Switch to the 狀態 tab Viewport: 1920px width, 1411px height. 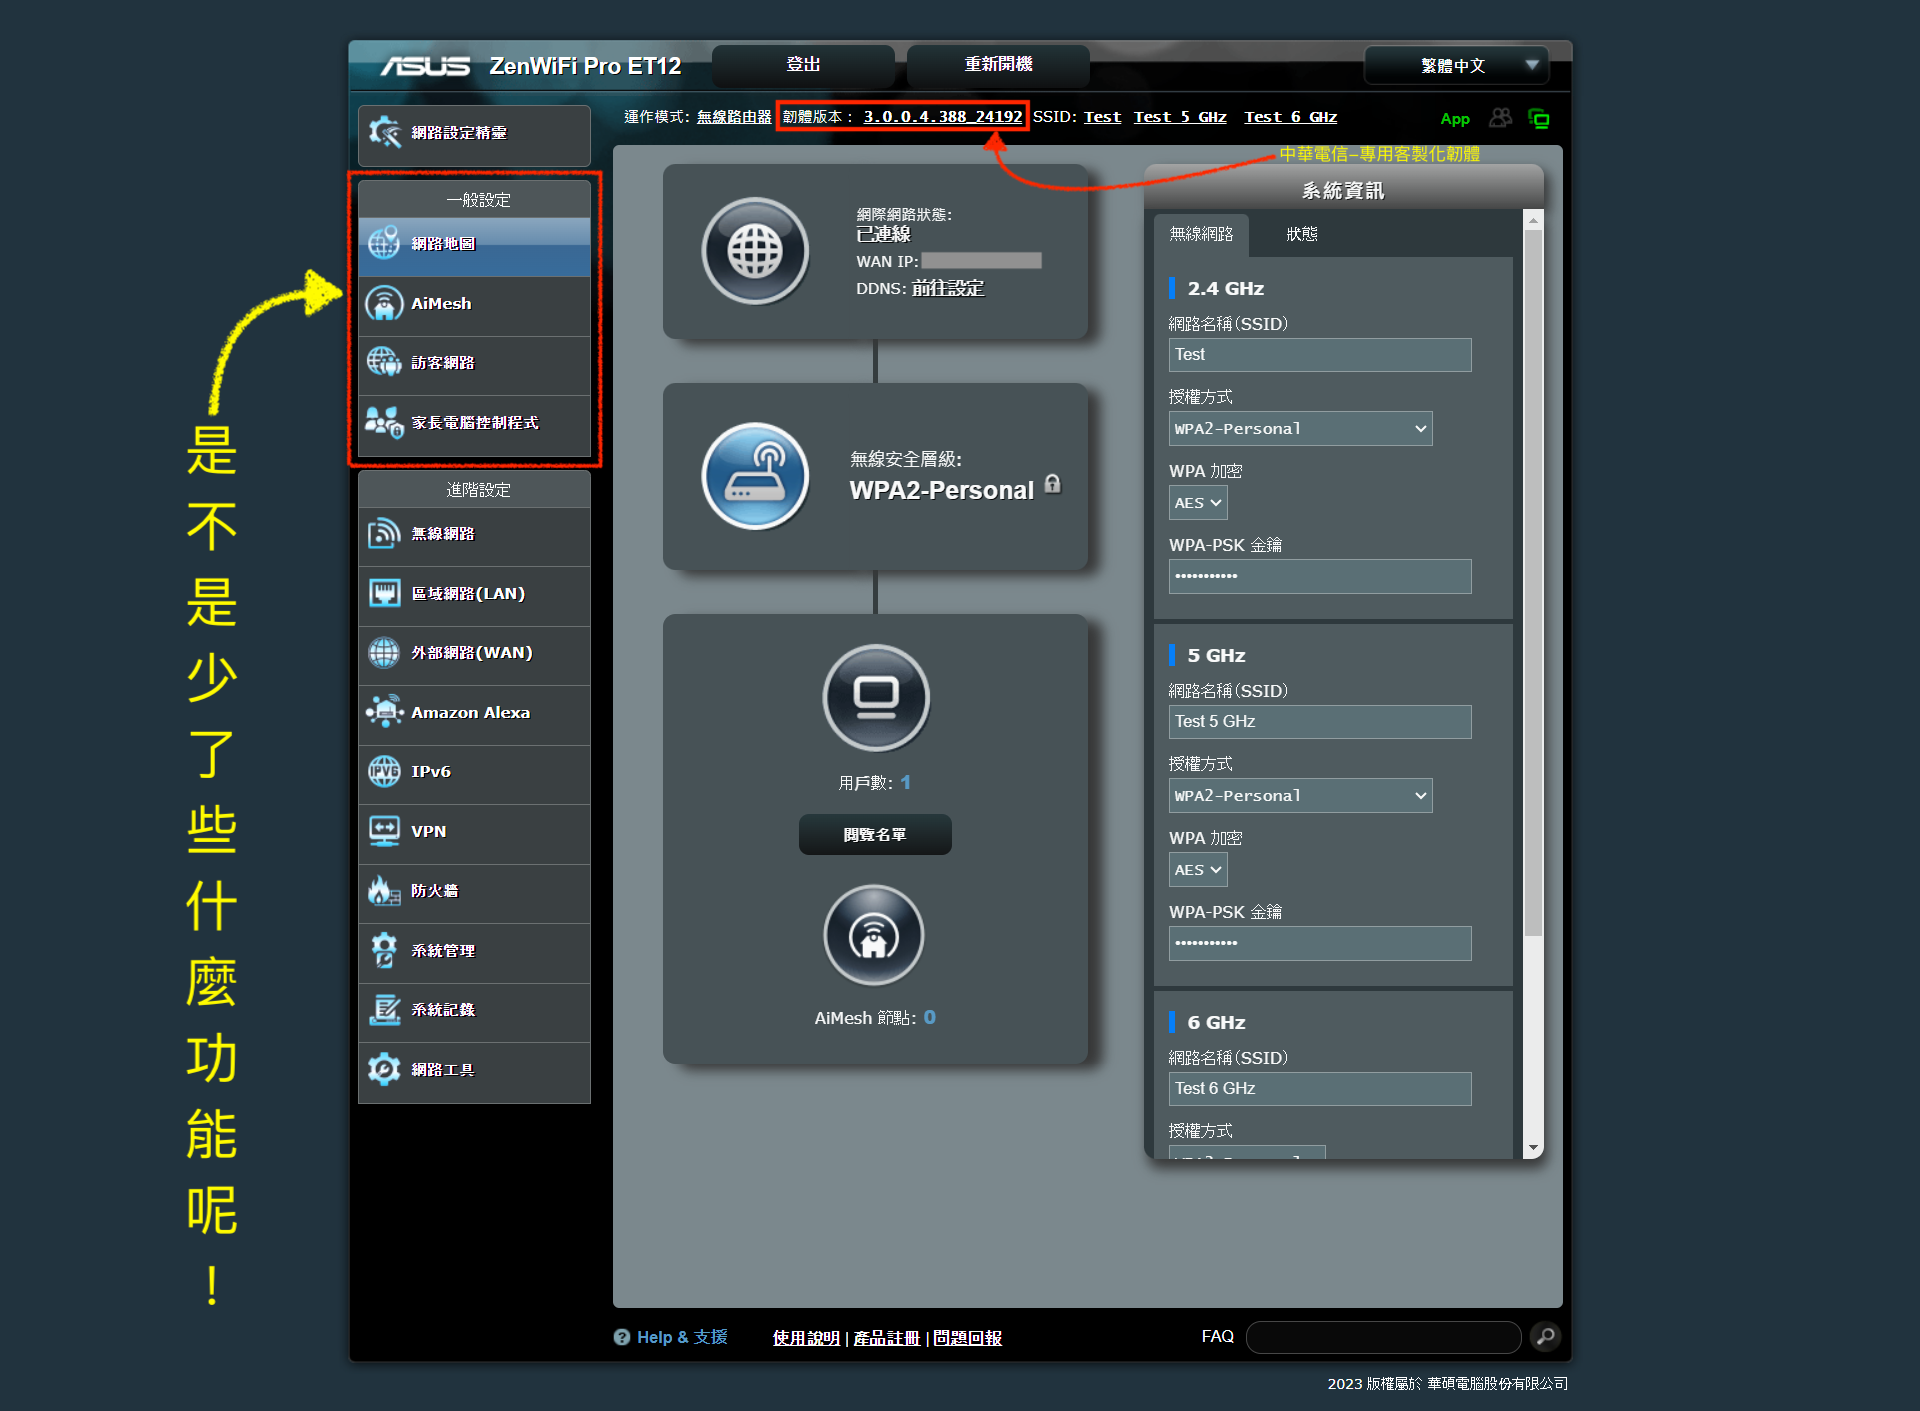point(1301,234)
